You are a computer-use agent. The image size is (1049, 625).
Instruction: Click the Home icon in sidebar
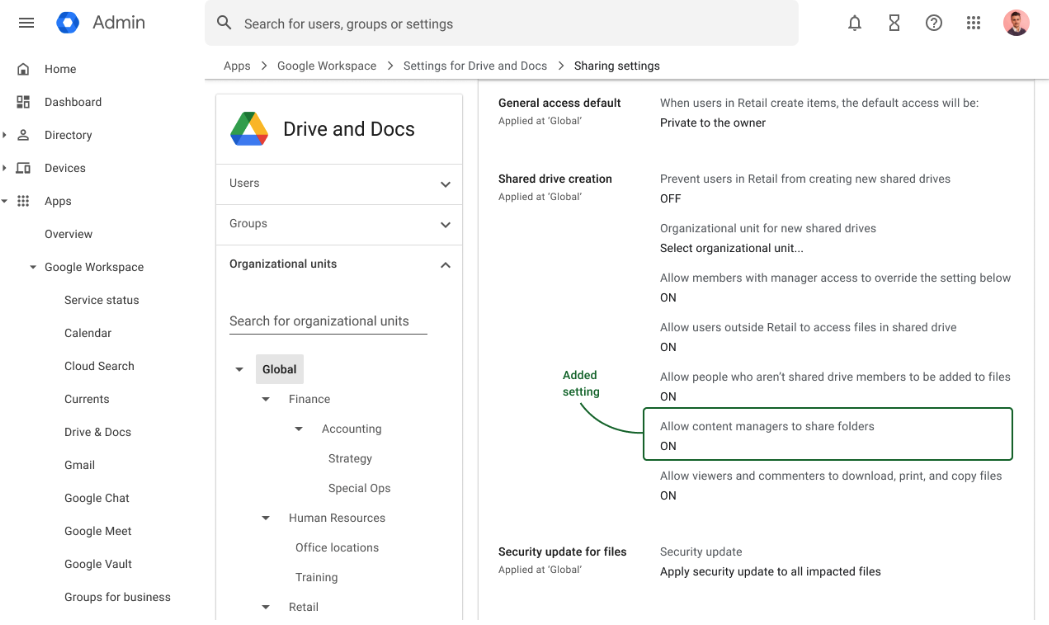click(23, 69)
